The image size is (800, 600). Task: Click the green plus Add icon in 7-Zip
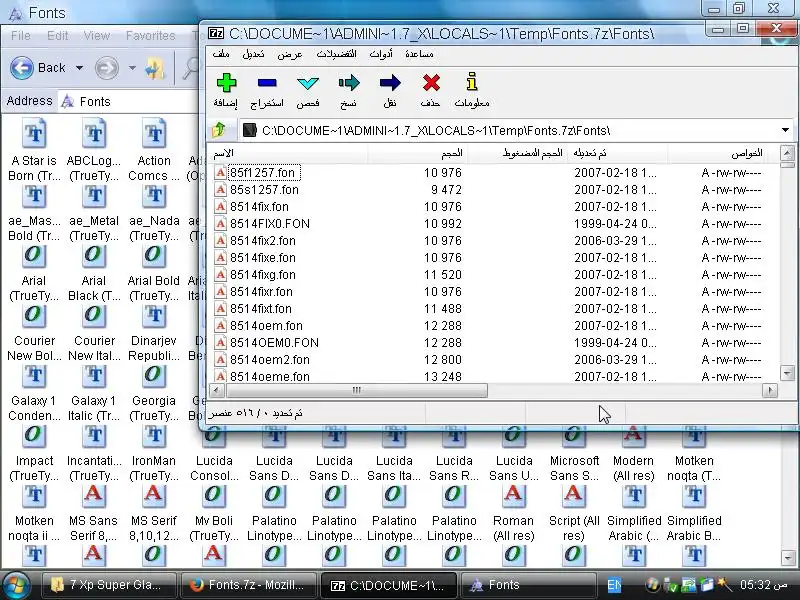(x=226, y=83)
